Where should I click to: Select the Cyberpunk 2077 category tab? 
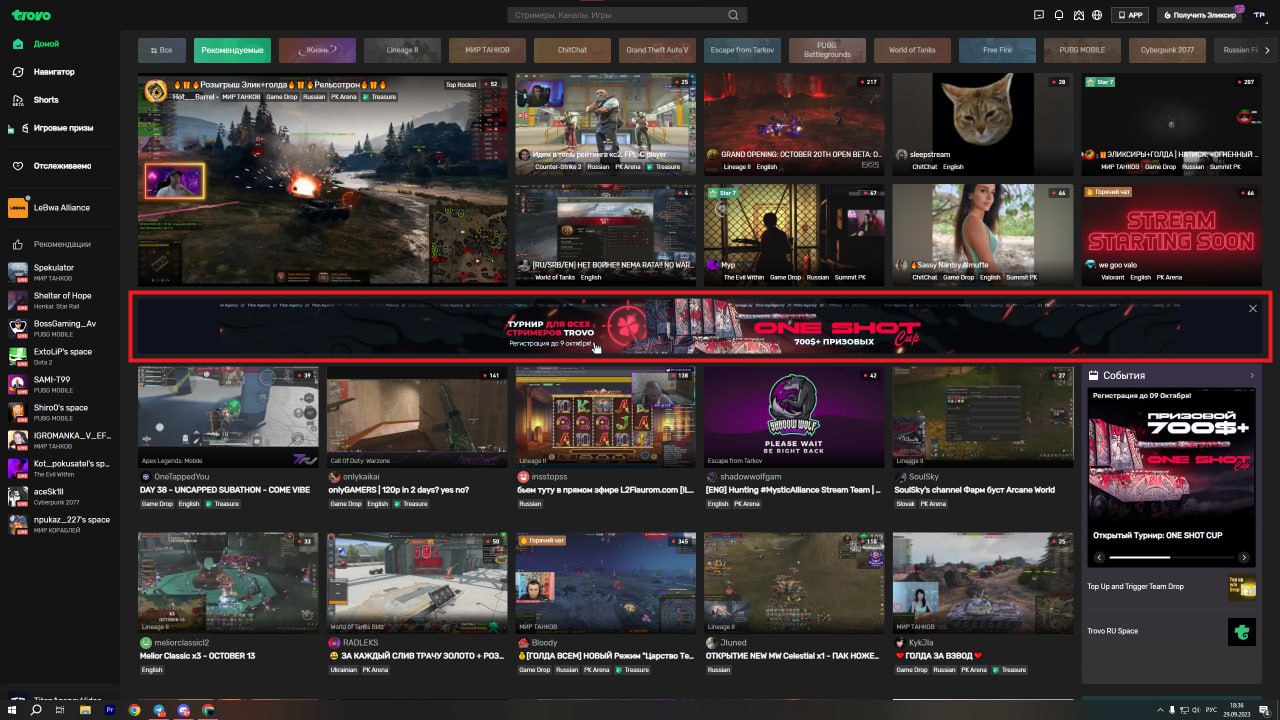click(1167, 50)
